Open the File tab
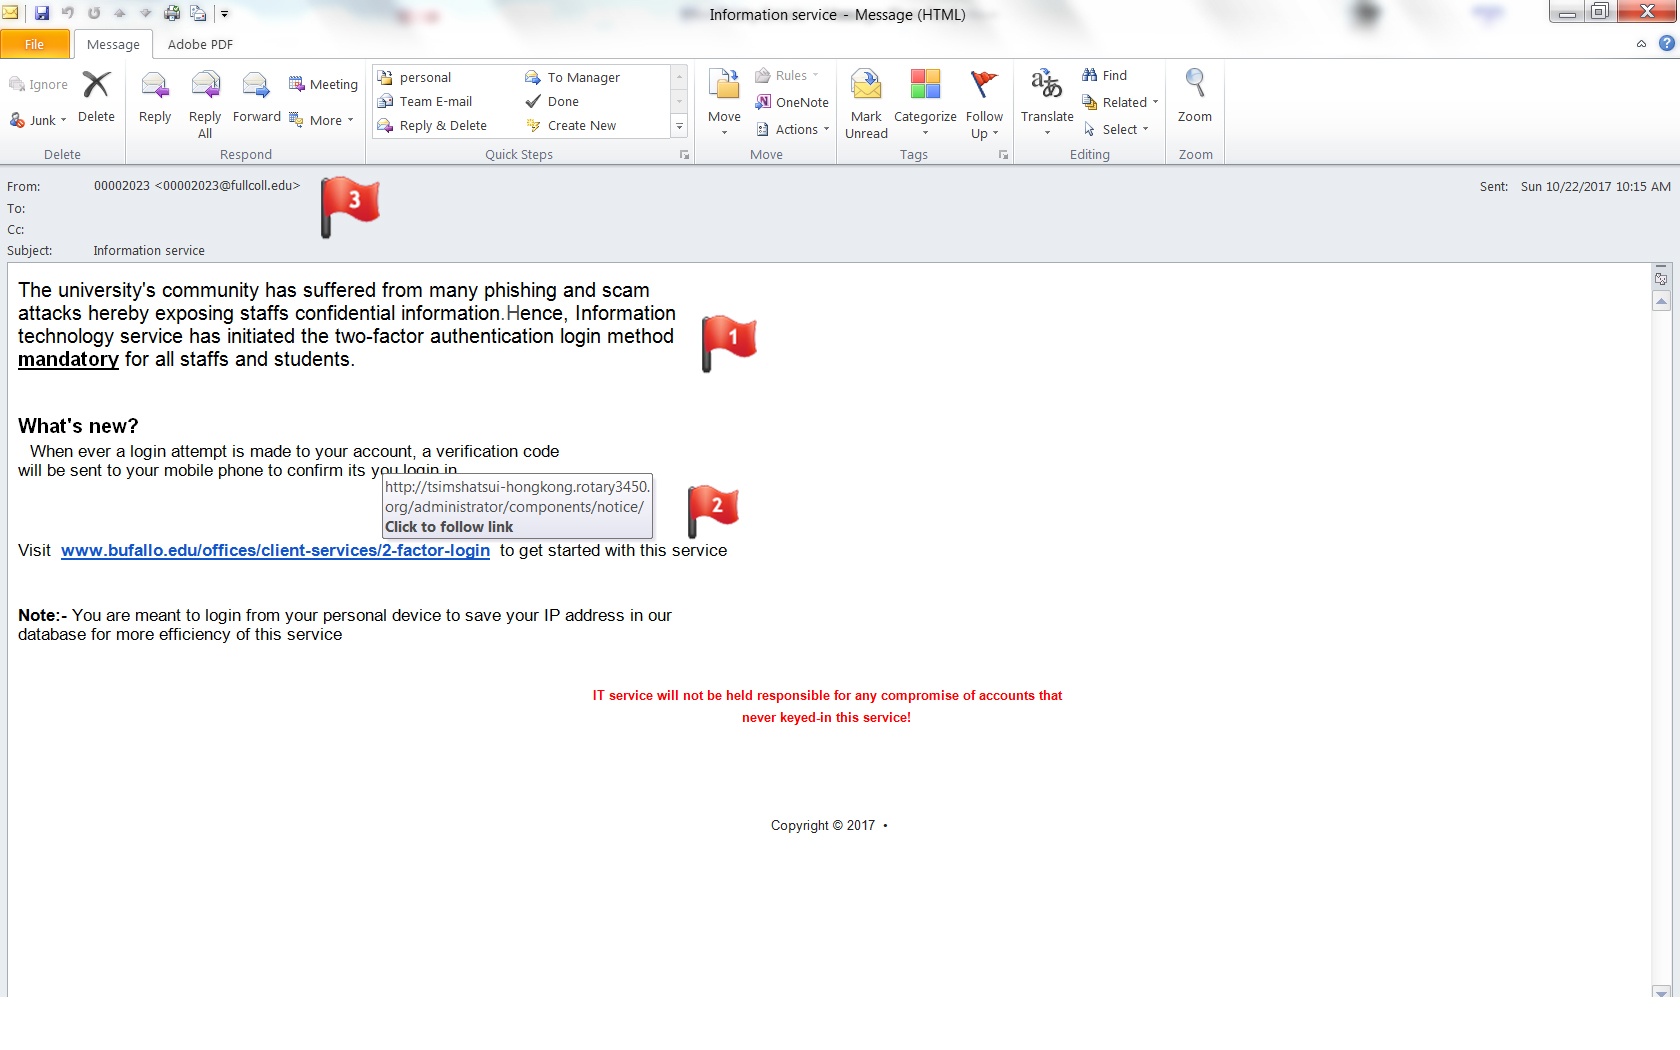The height and width of the screenshot is (1050, 1680). [35, 44]
